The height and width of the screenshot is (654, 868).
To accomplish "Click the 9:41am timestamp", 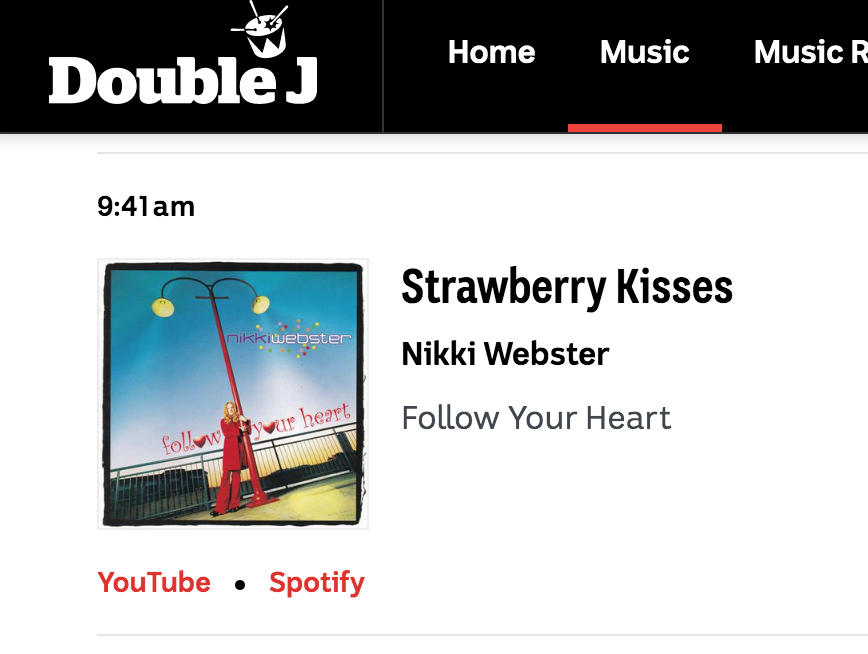I will pyautogui.click(x=146, y=207).
